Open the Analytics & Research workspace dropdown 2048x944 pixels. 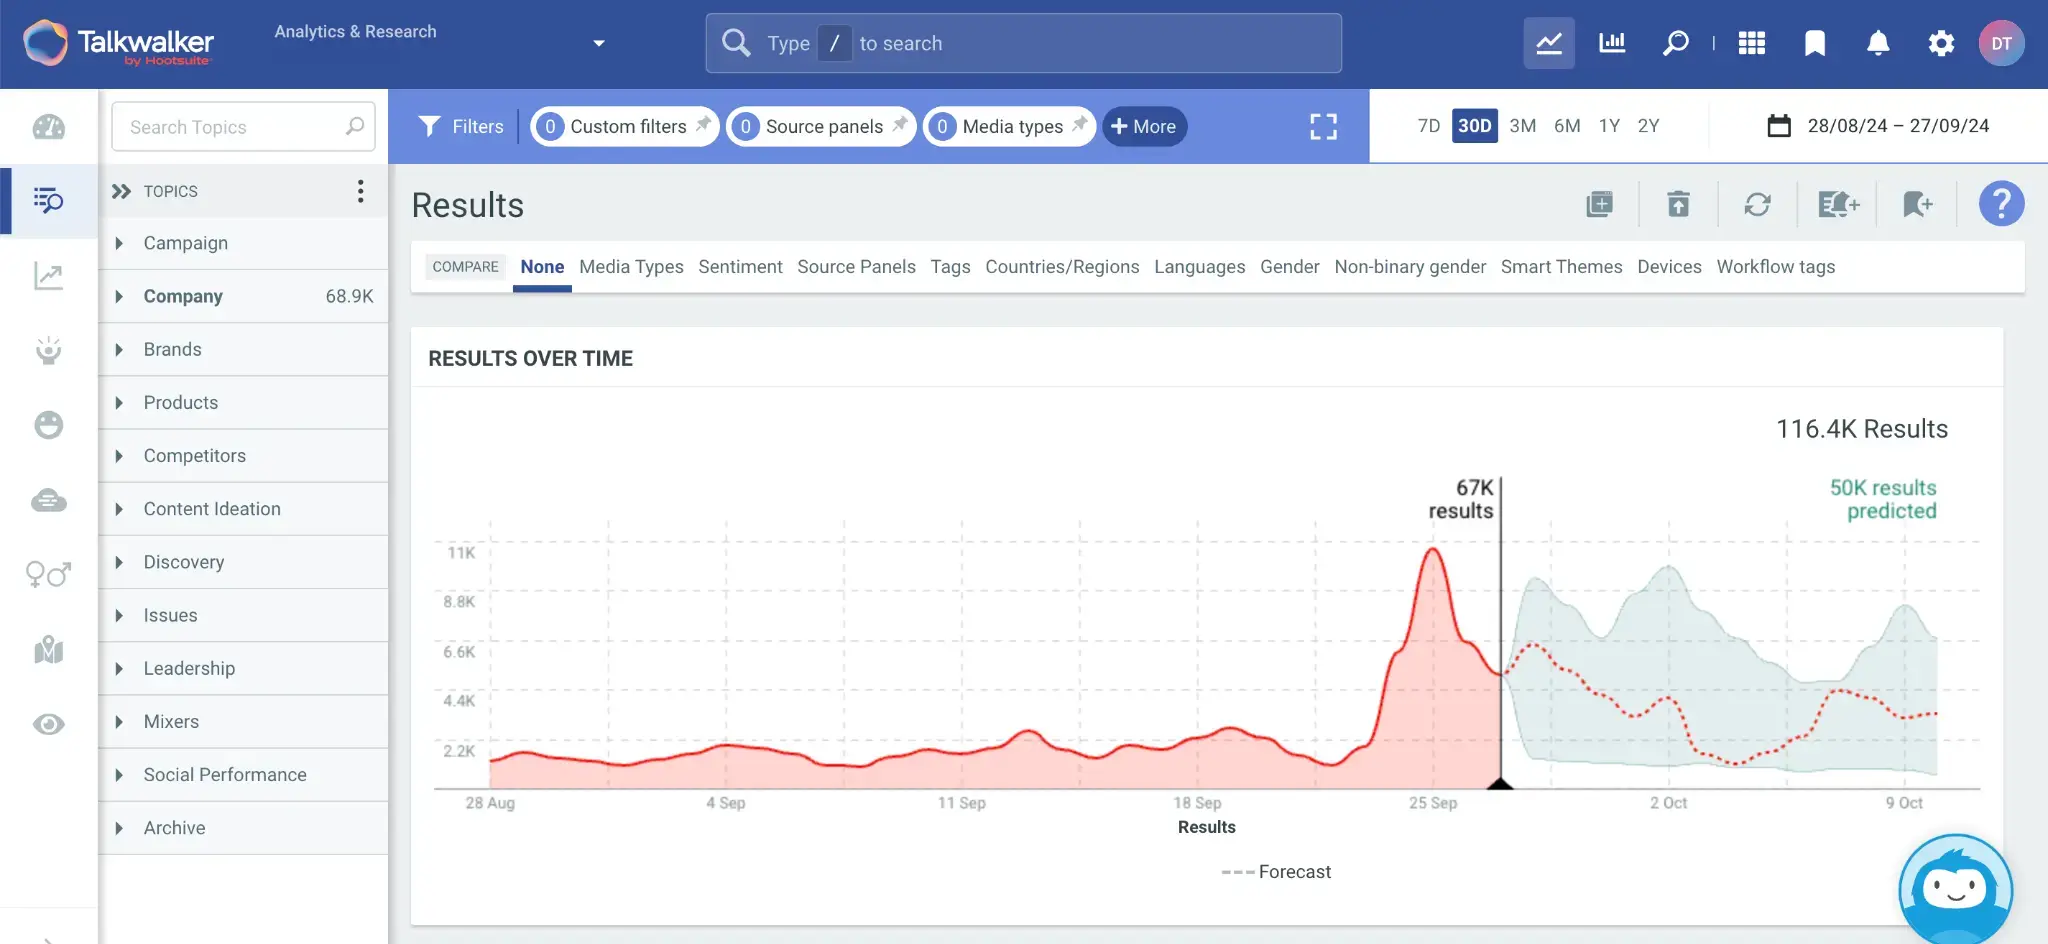(x=599, y=43)
